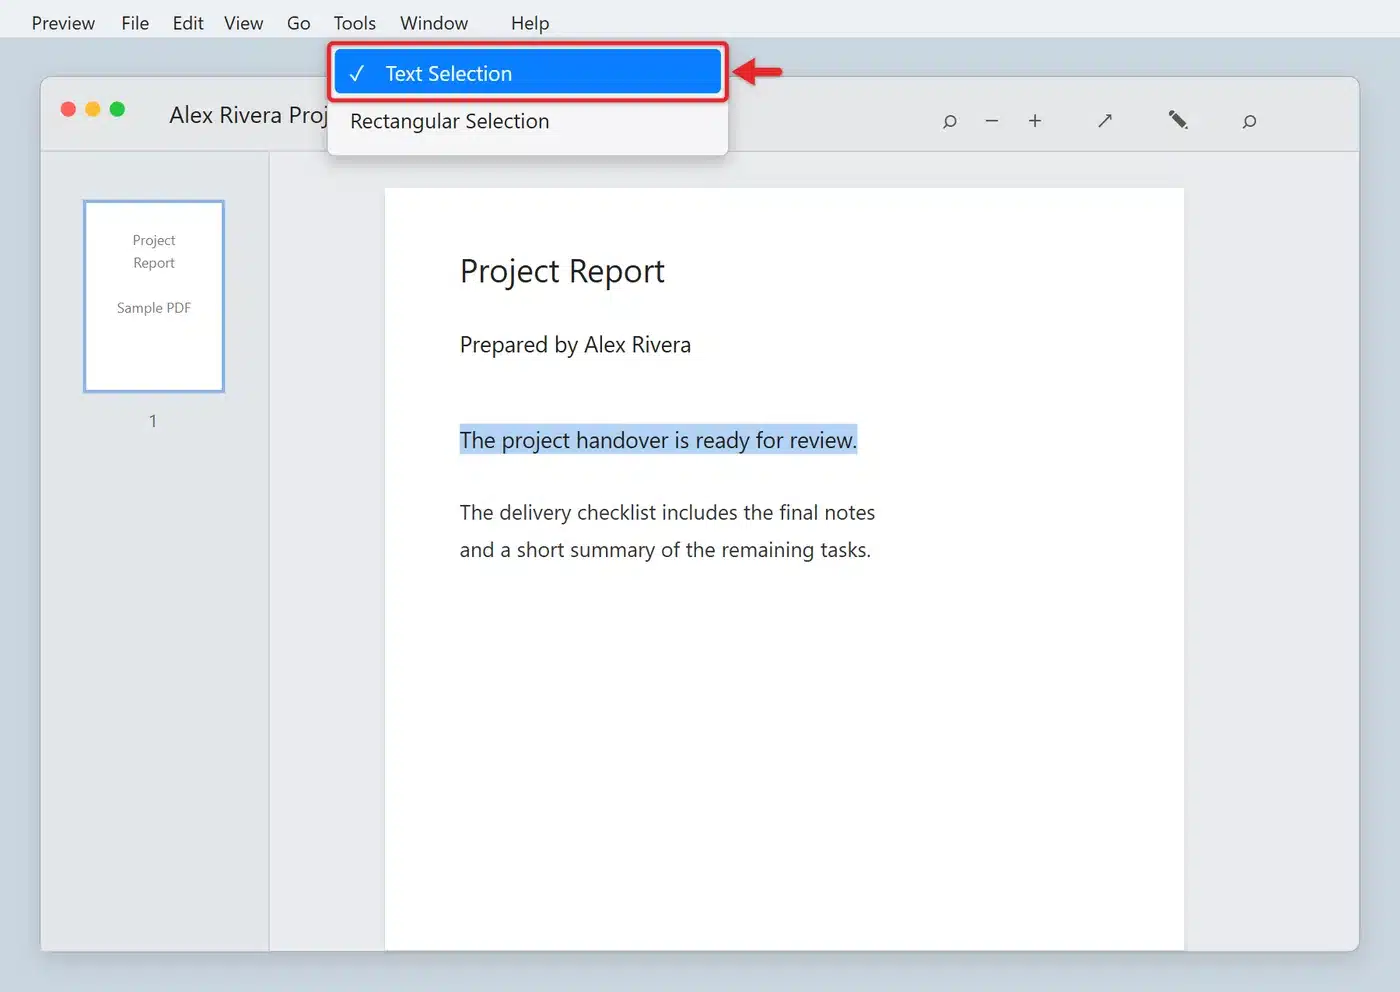The image size is (1400, 992).
Task: Open the View menu
Action: [x=244, y=23]
